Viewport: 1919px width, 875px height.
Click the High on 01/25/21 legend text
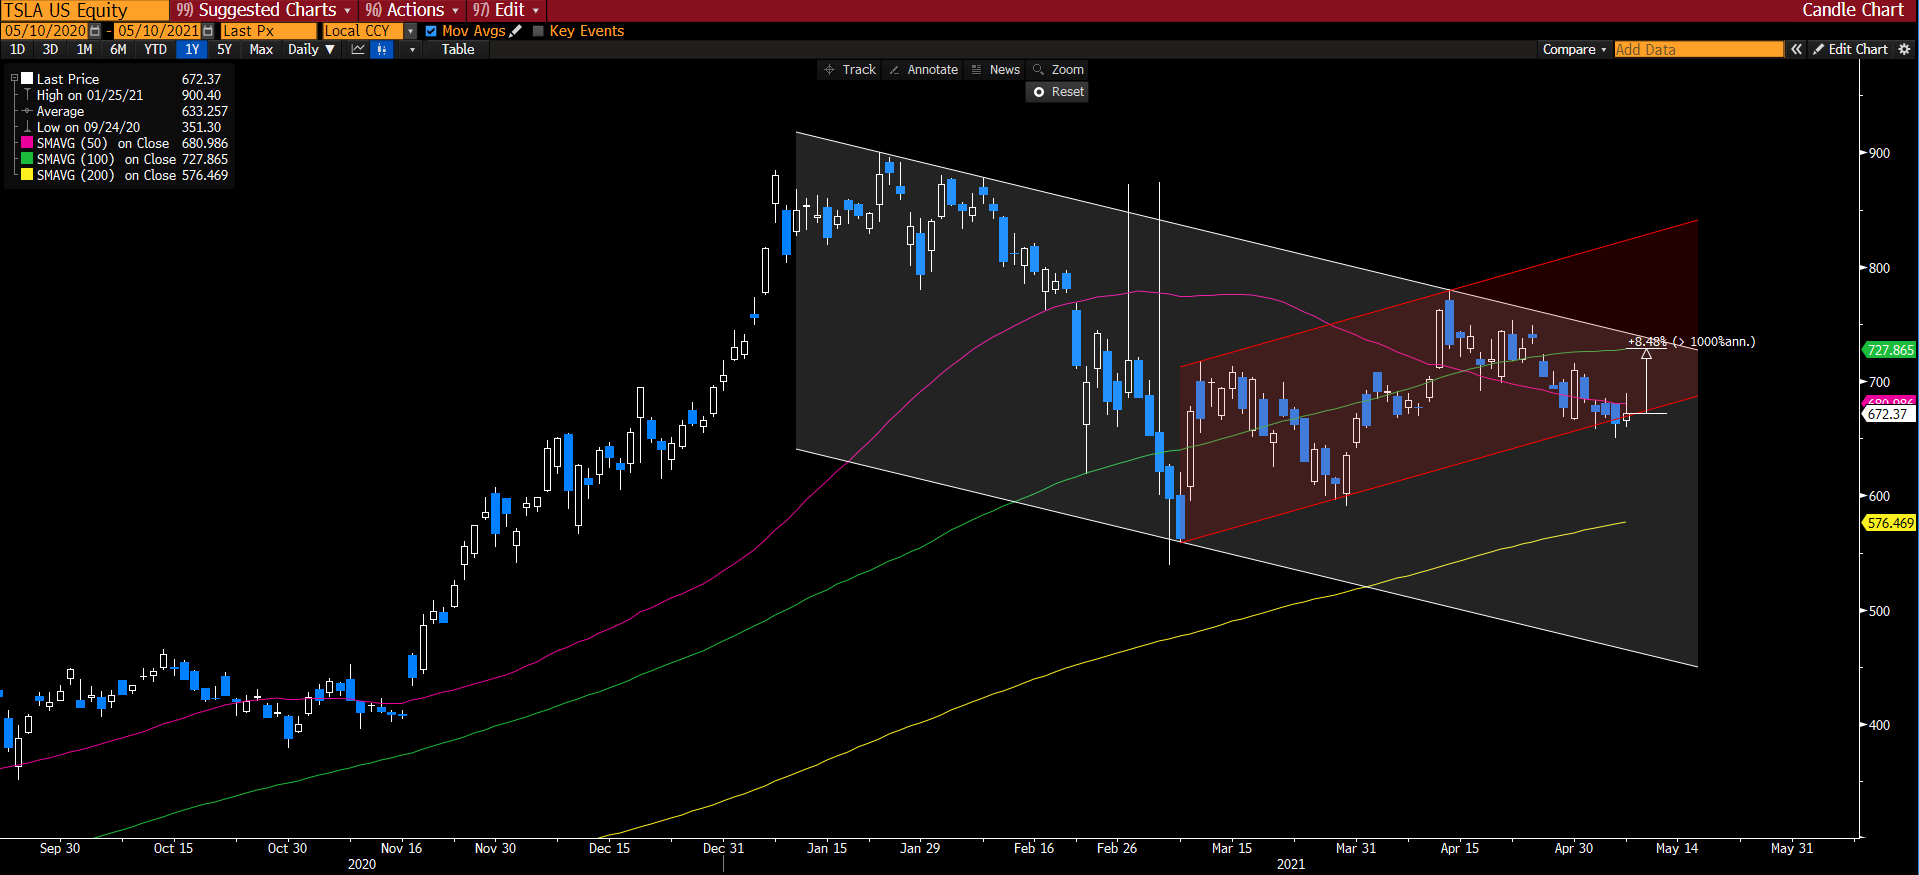(90, 95)
